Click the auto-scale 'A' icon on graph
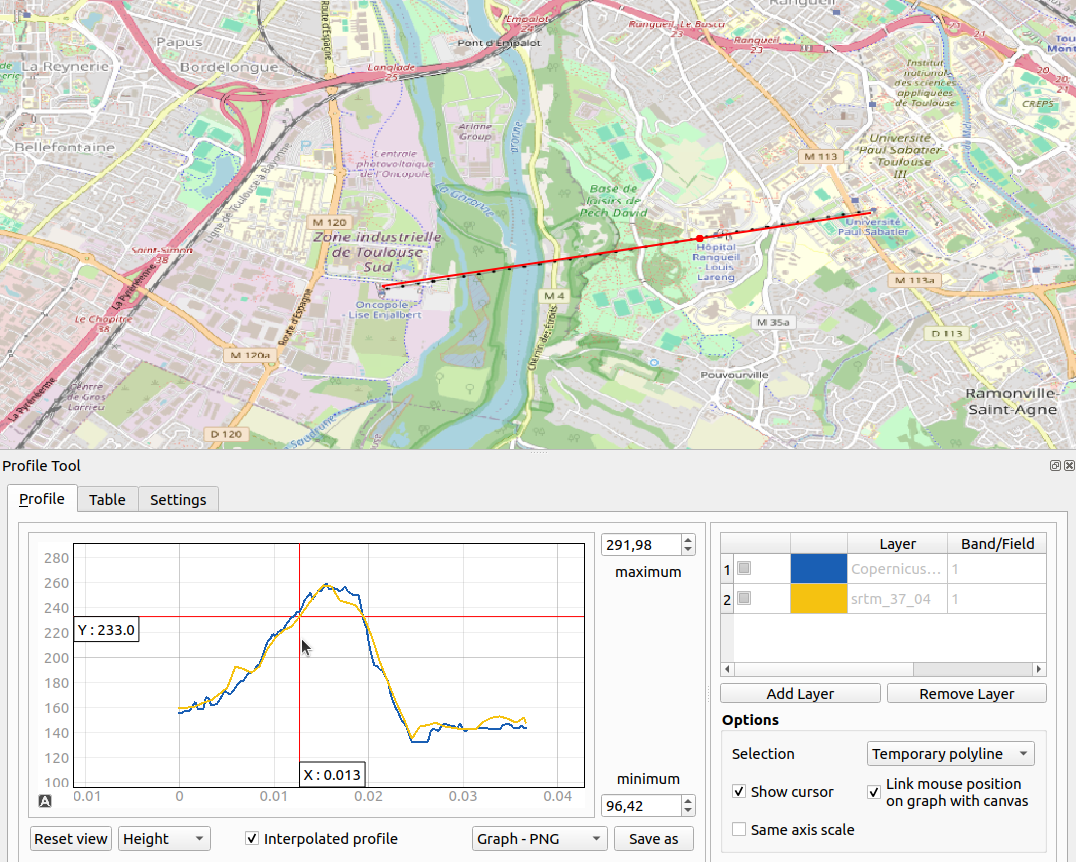The image size is (1076, 862). [45, 800]
